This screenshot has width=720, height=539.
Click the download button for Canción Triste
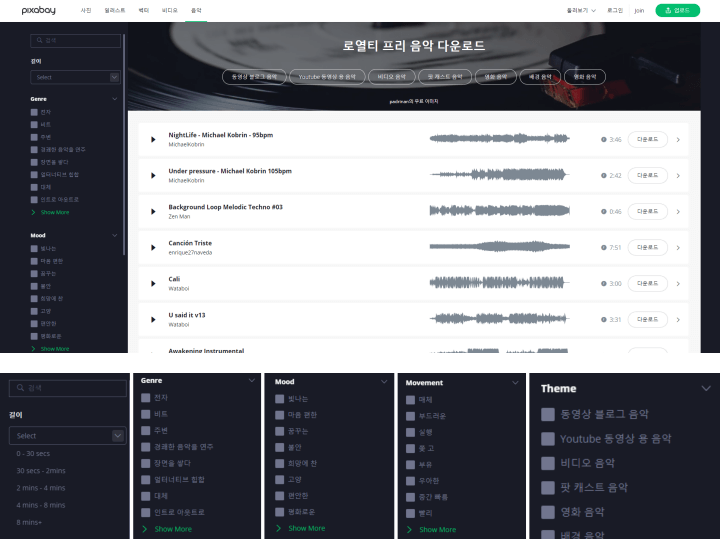[x=647, y=247]
